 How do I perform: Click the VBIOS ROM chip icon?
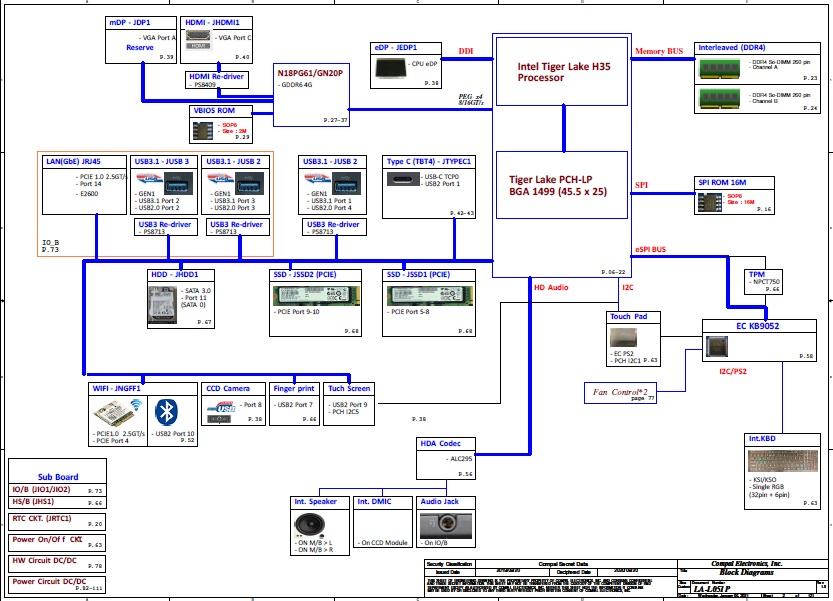pos(199,130)
